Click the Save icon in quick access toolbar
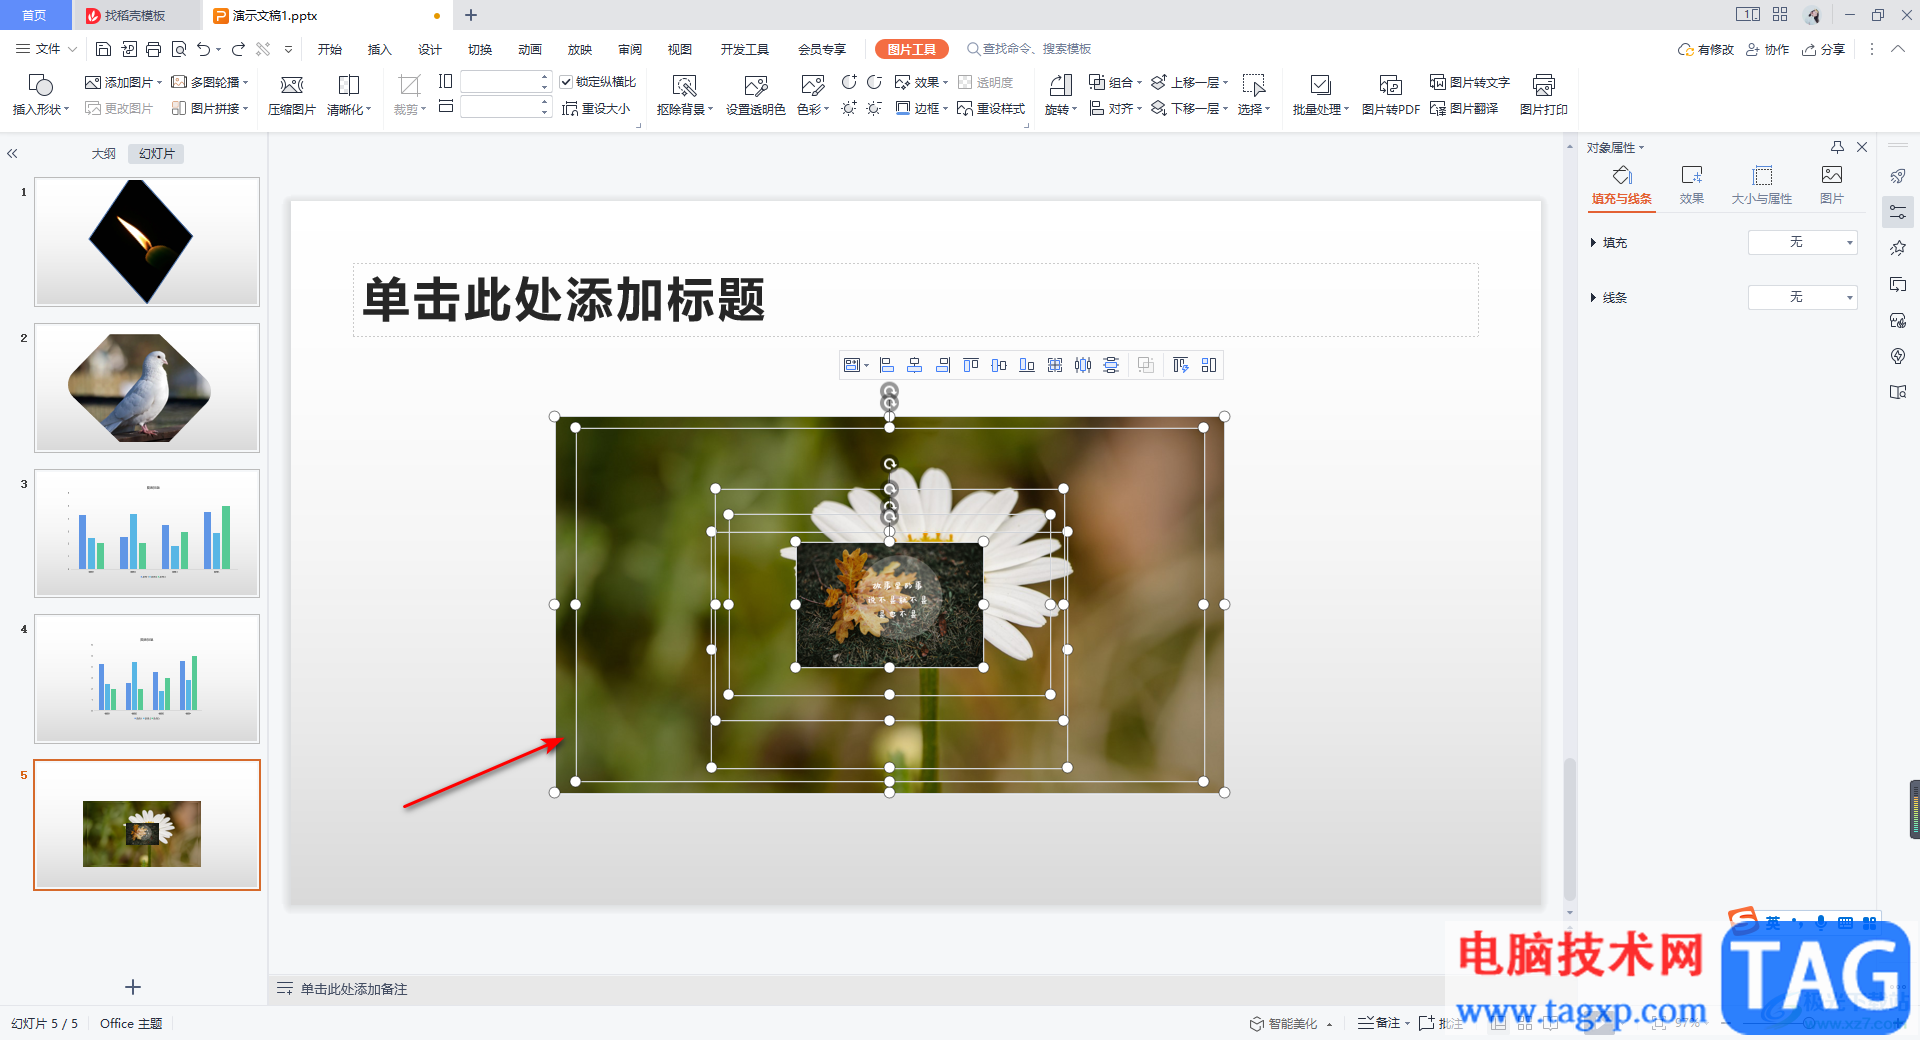 point(103,49)
